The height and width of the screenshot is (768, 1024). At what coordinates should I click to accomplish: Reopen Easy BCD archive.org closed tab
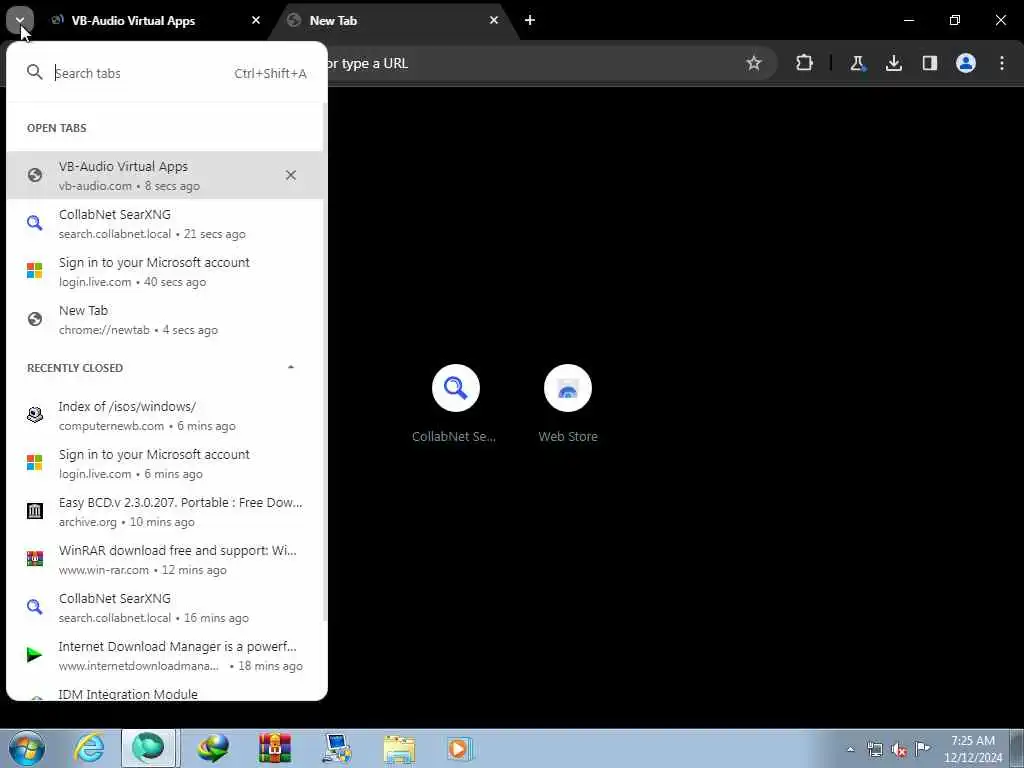(165, 511)
